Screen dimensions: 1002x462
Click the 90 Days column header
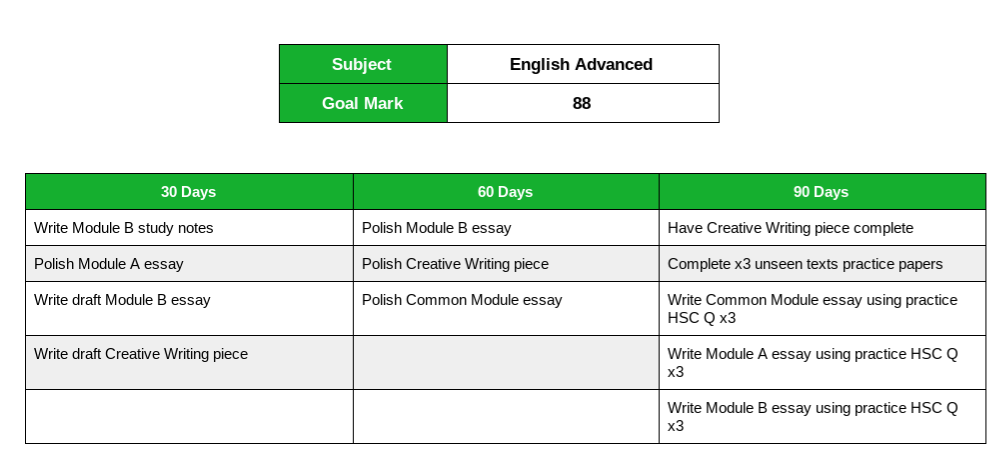pyautogui.click(x=821, y=192)
